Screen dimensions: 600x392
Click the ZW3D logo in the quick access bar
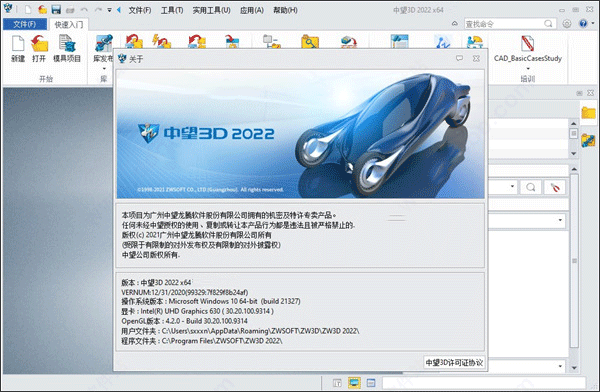coord(8,8)
